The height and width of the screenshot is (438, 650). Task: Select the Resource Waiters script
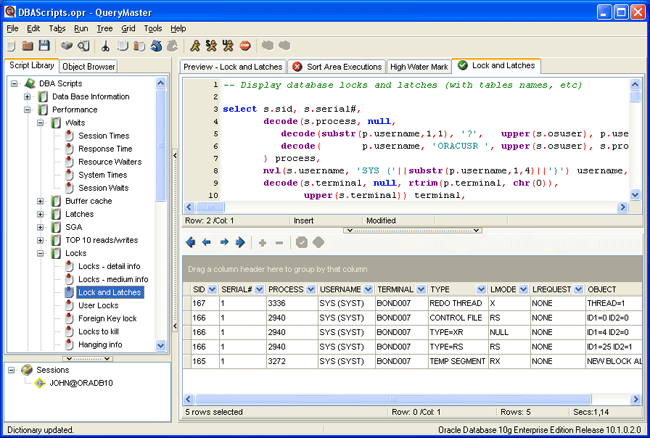(110, 162)
